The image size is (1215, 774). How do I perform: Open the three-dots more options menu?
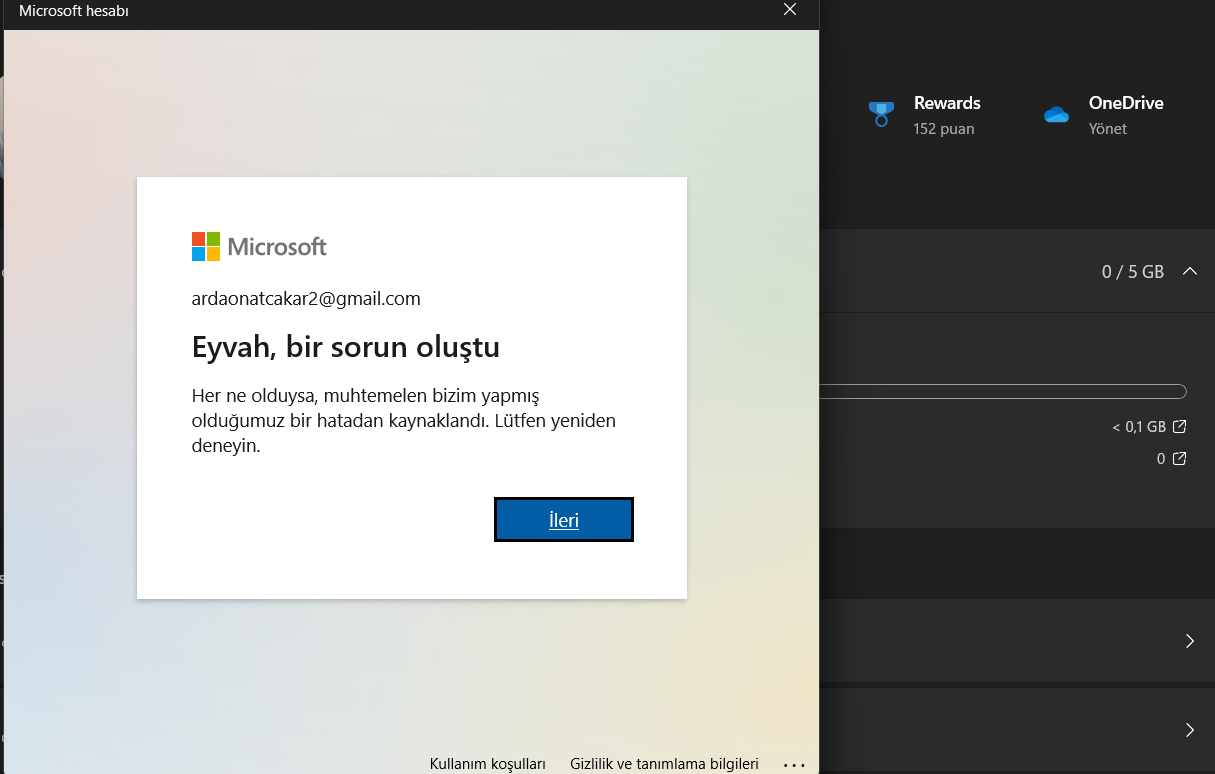point(794,764)
